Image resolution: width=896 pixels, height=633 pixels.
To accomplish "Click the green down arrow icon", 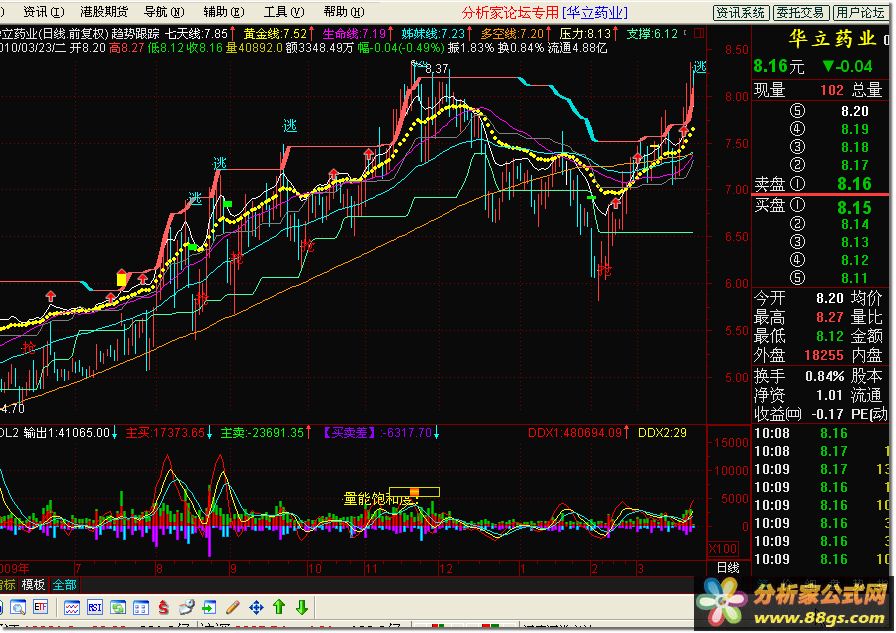I will pyautogui.click(x=302, y=607).
